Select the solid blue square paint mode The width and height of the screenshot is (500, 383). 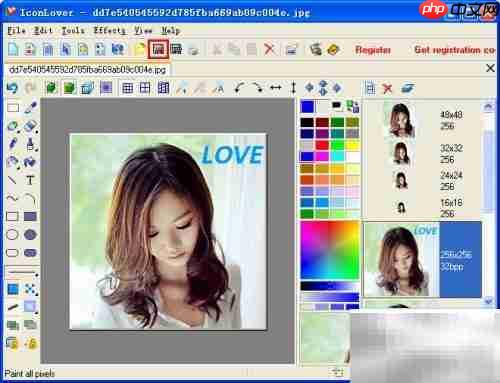coord(13,289)
